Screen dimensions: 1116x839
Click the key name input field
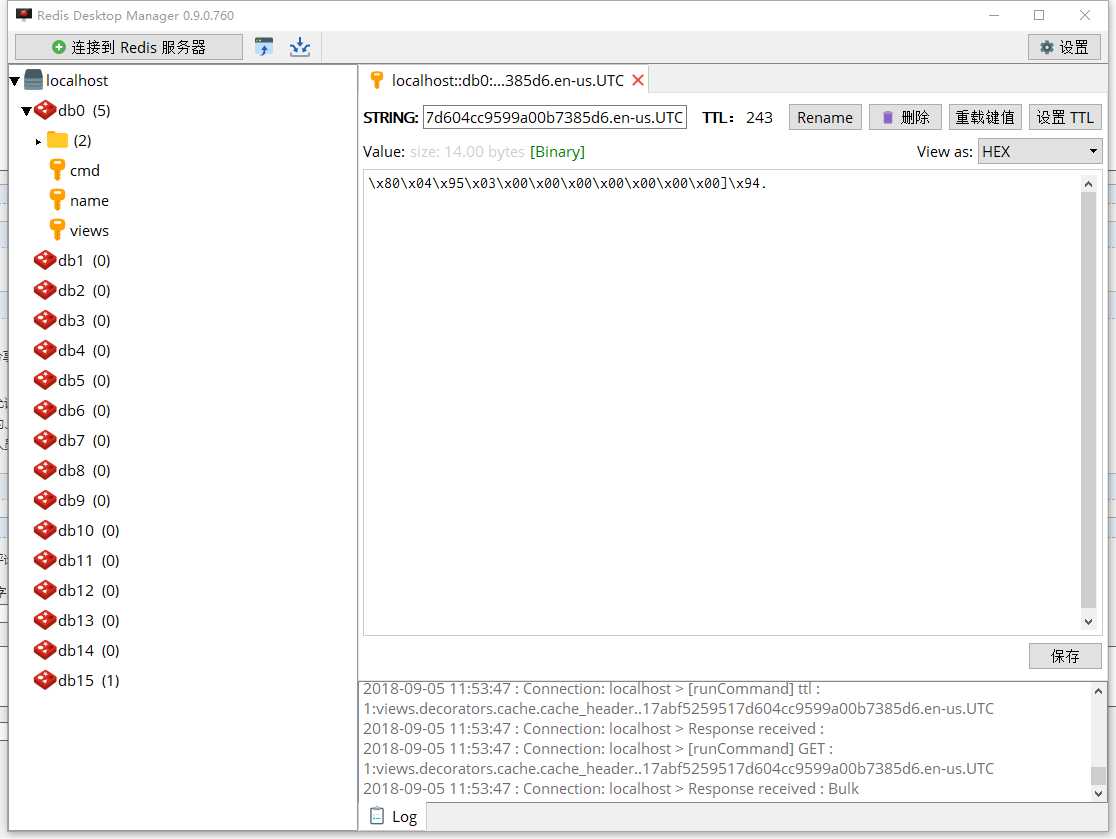click(554, 117)
